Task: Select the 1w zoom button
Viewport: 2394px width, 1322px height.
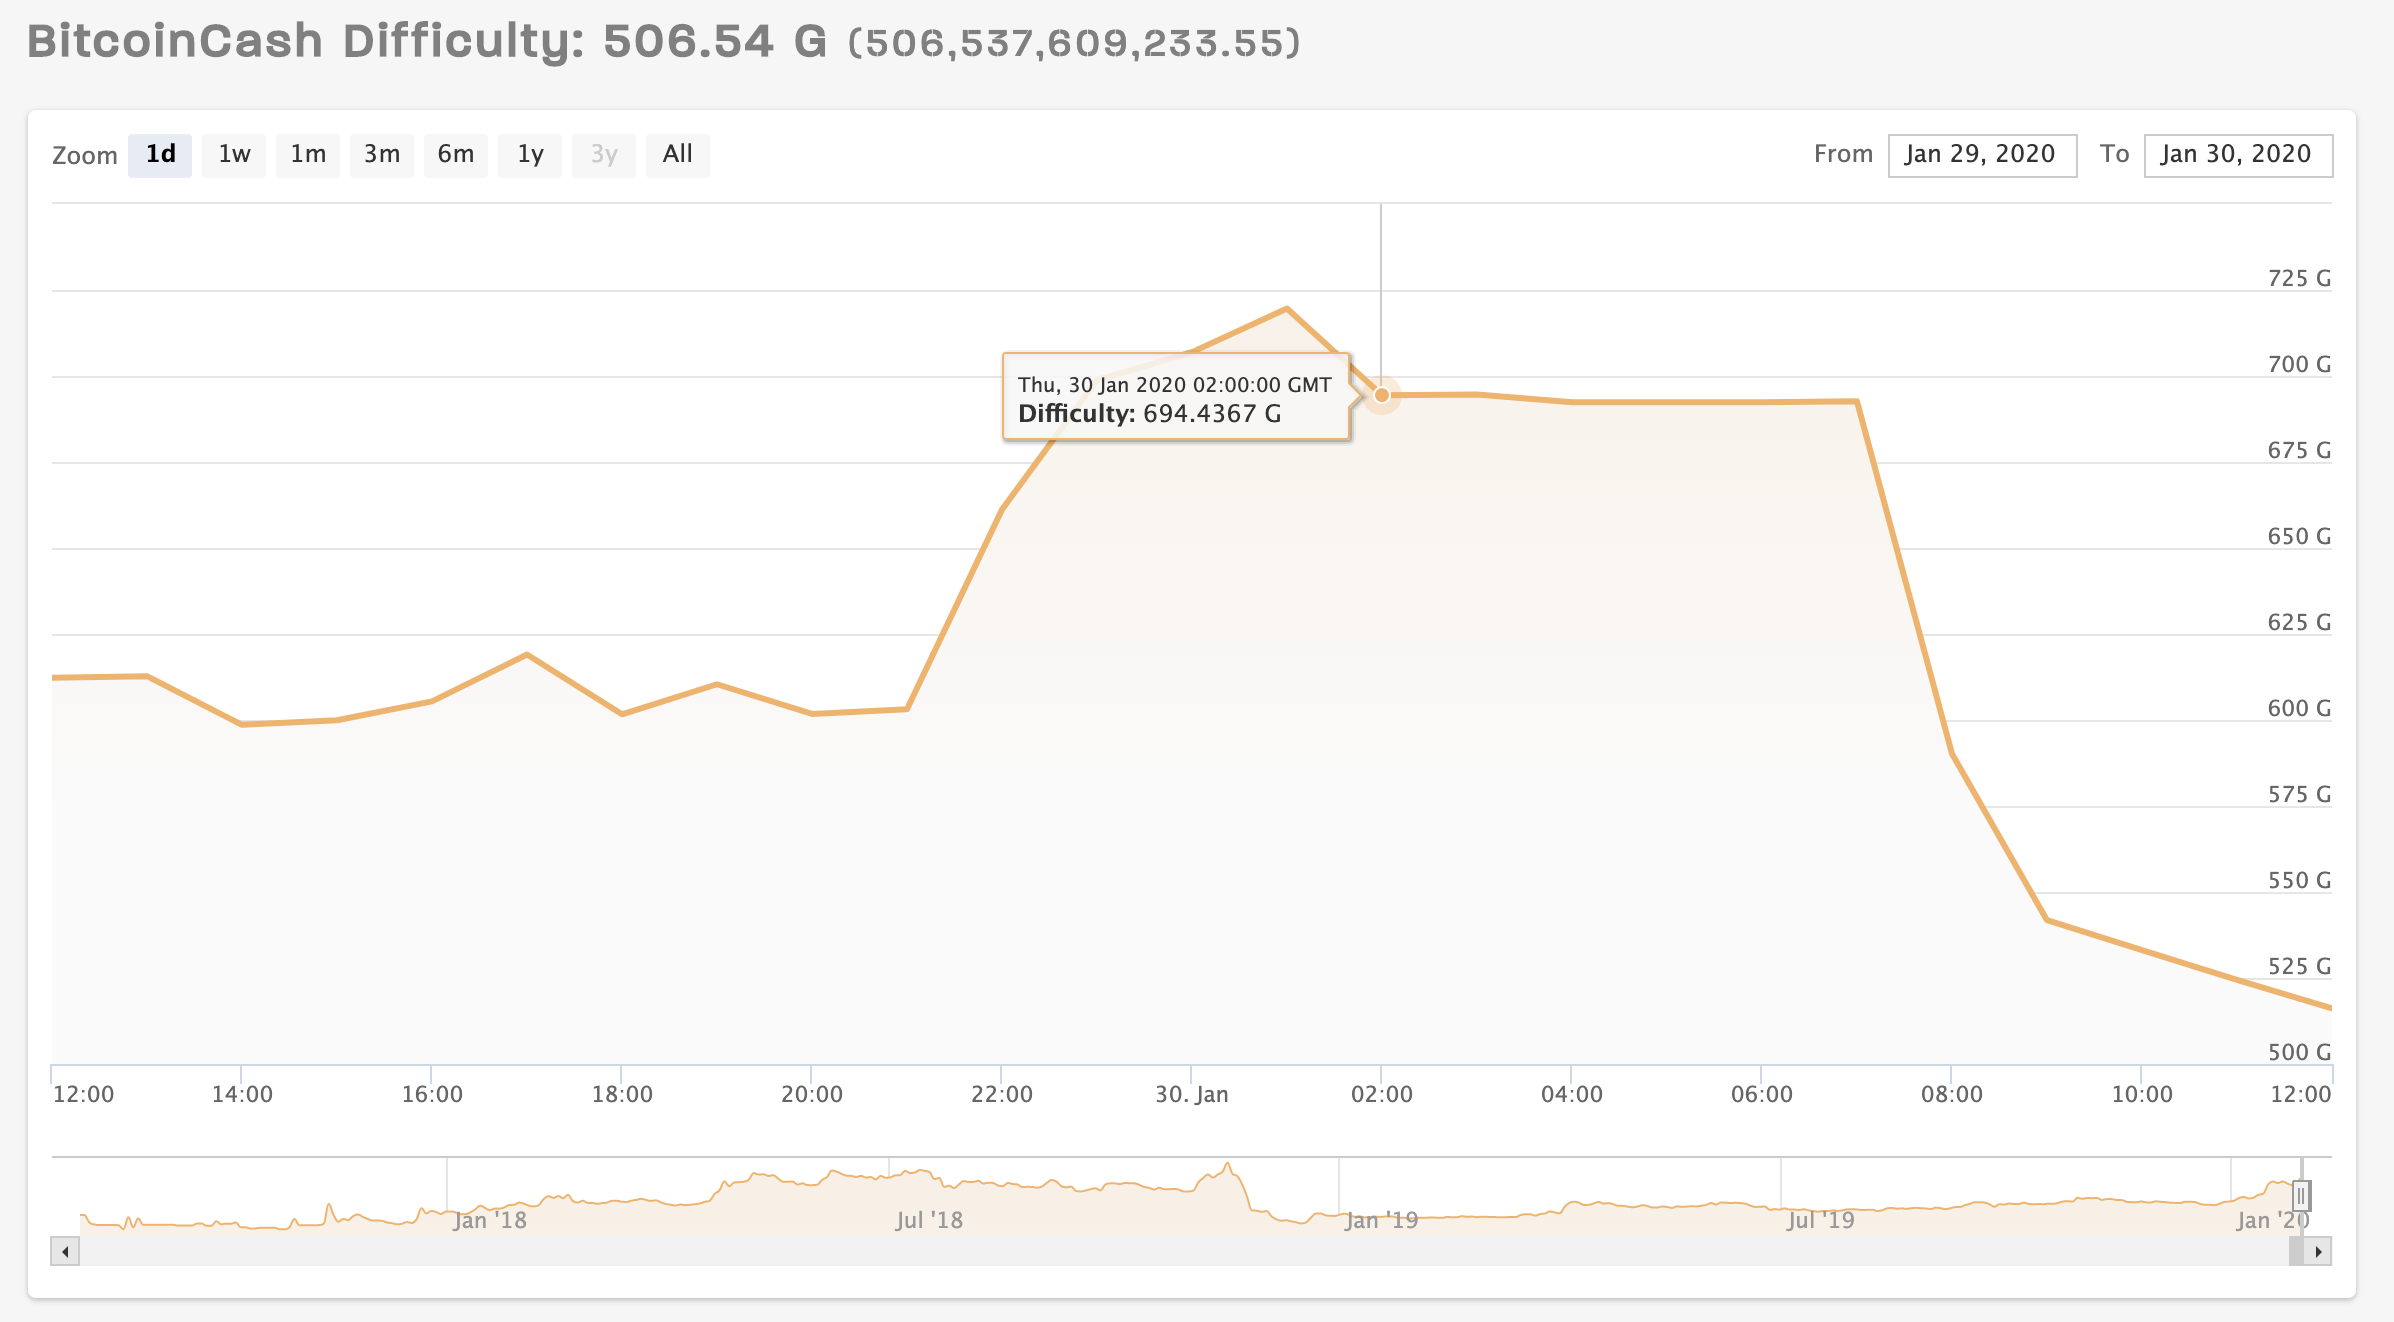Action: pos(234,155)
